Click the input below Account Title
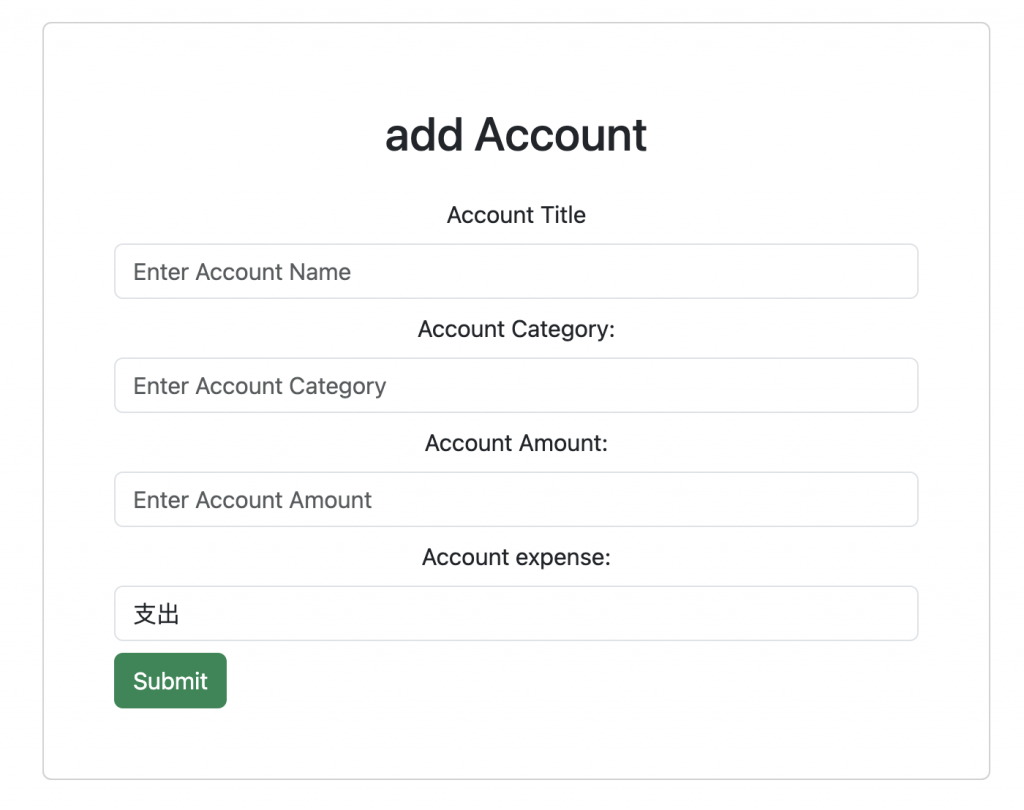The image size is (1024, 810). tap(516, 271)
